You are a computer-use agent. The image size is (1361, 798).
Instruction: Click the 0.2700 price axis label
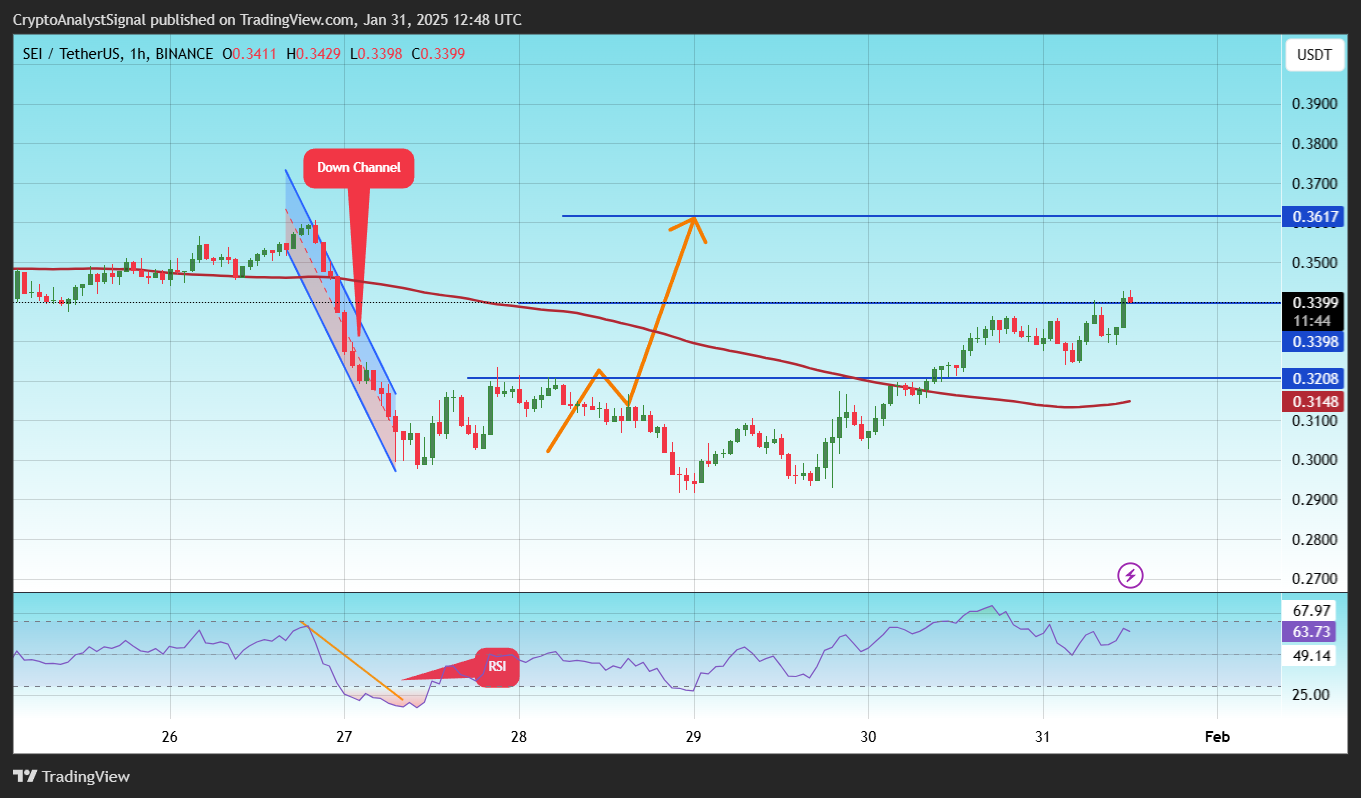coord(1315,579)
